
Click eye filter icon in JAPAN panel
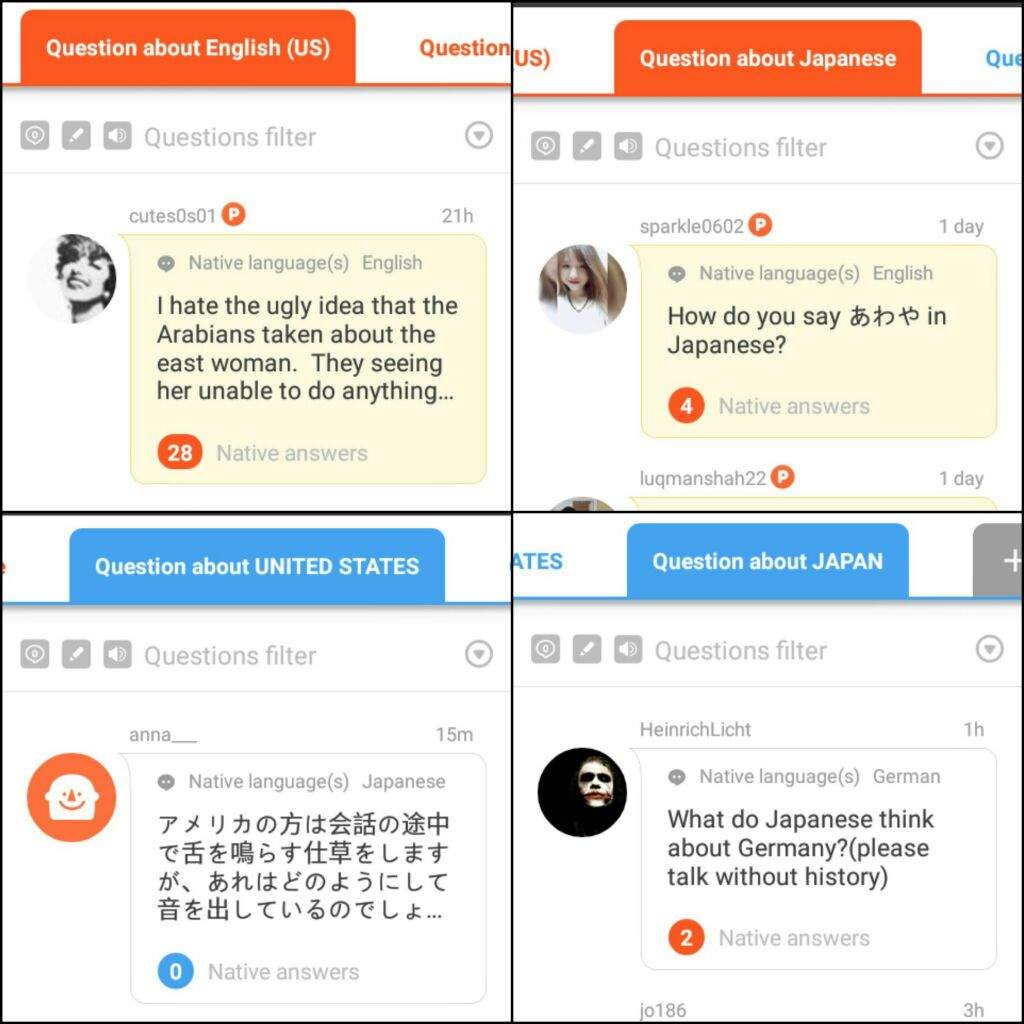coord(545,649)
